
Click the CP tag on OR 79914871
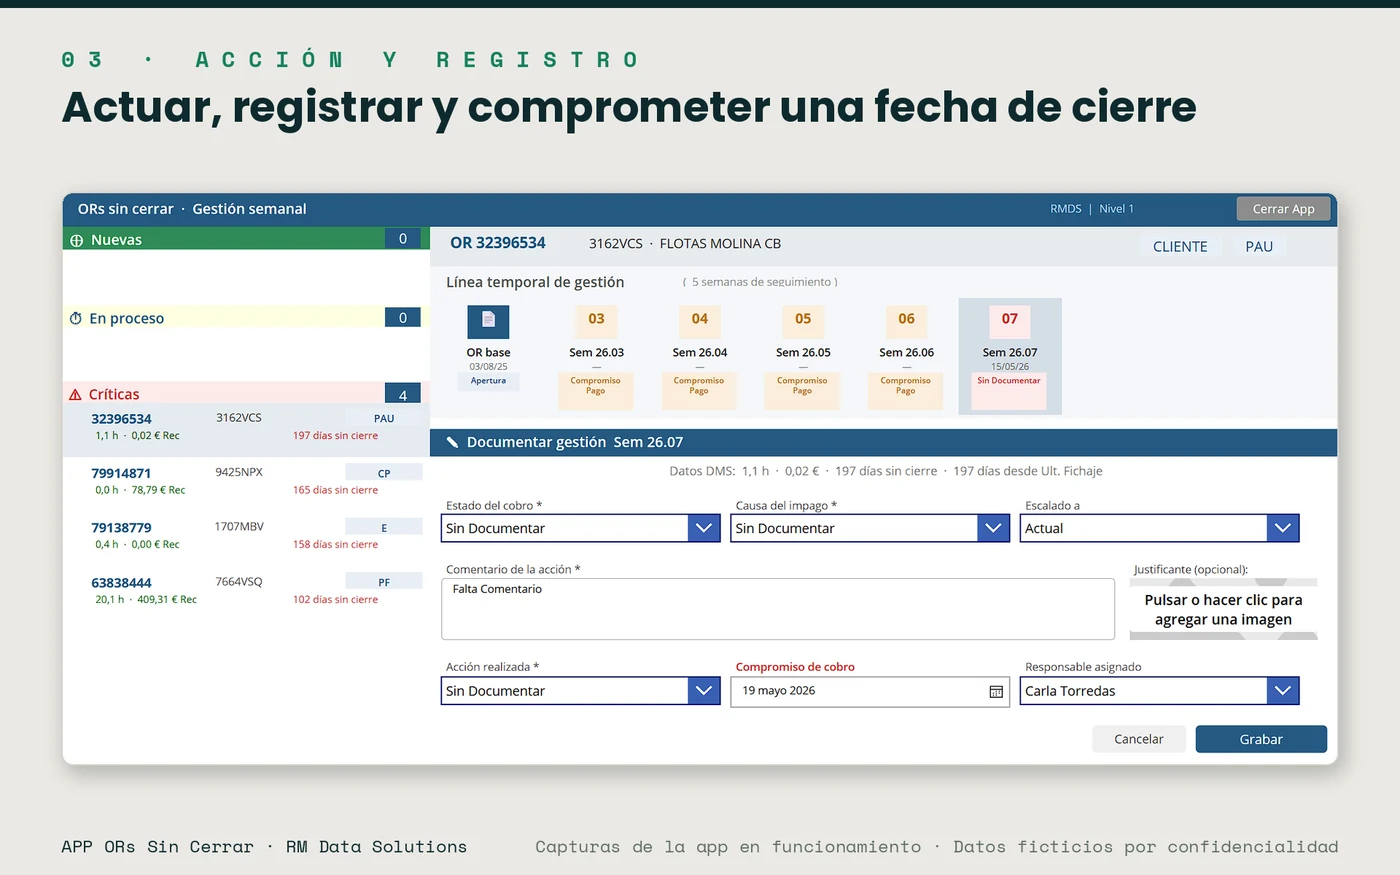[x=384, y=473]
